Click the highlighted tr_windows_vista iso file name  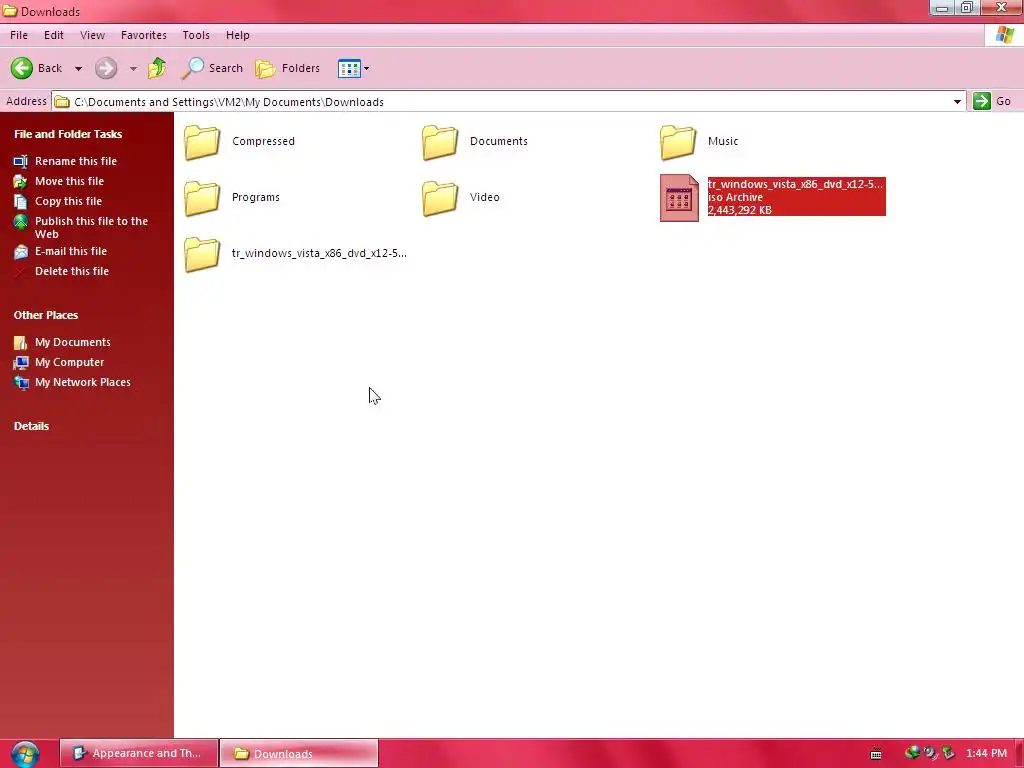[795, 184]
